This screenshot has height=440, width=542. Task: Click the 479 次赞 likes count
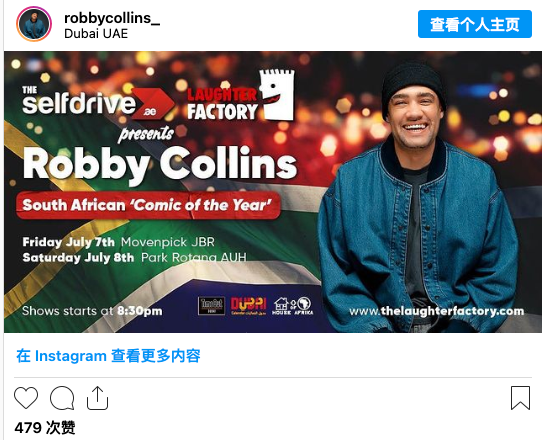[45, 428]
